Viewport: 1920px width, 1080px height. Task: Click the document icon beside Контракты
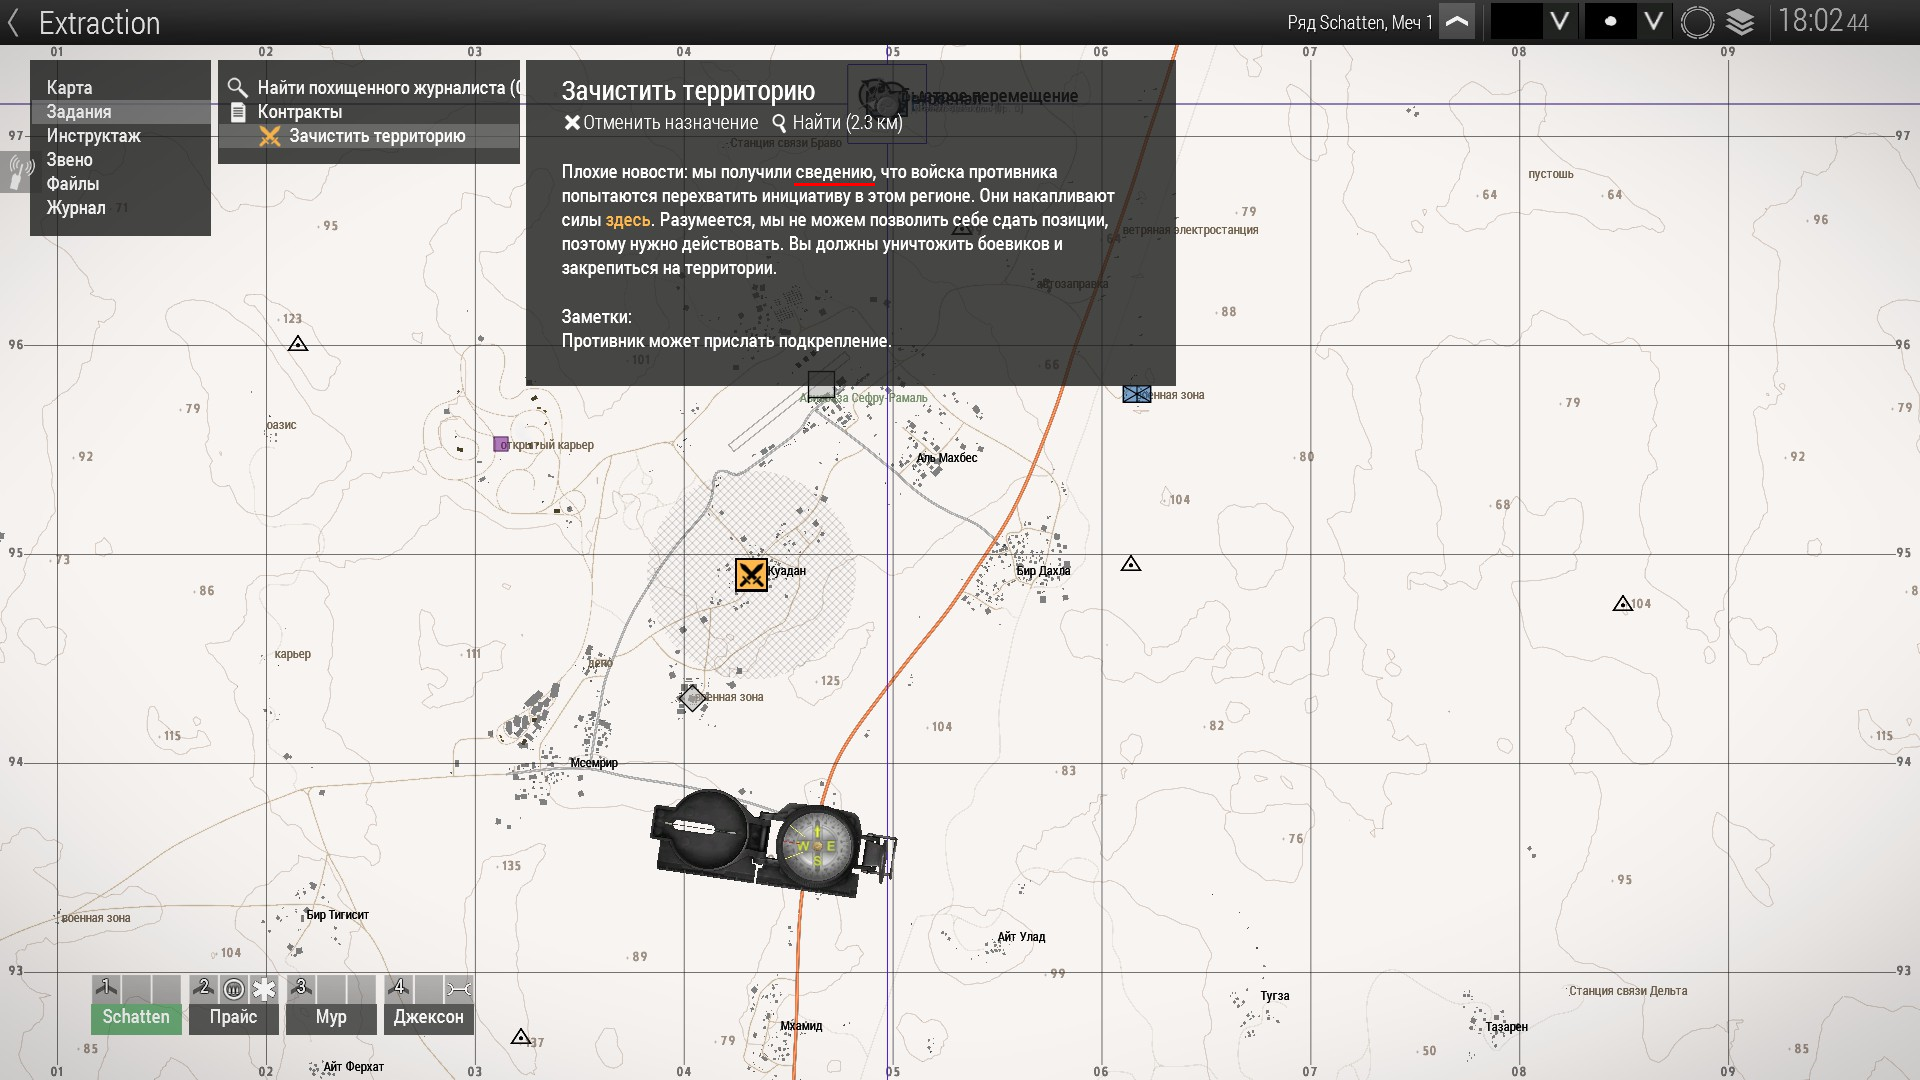click(238, 112)
